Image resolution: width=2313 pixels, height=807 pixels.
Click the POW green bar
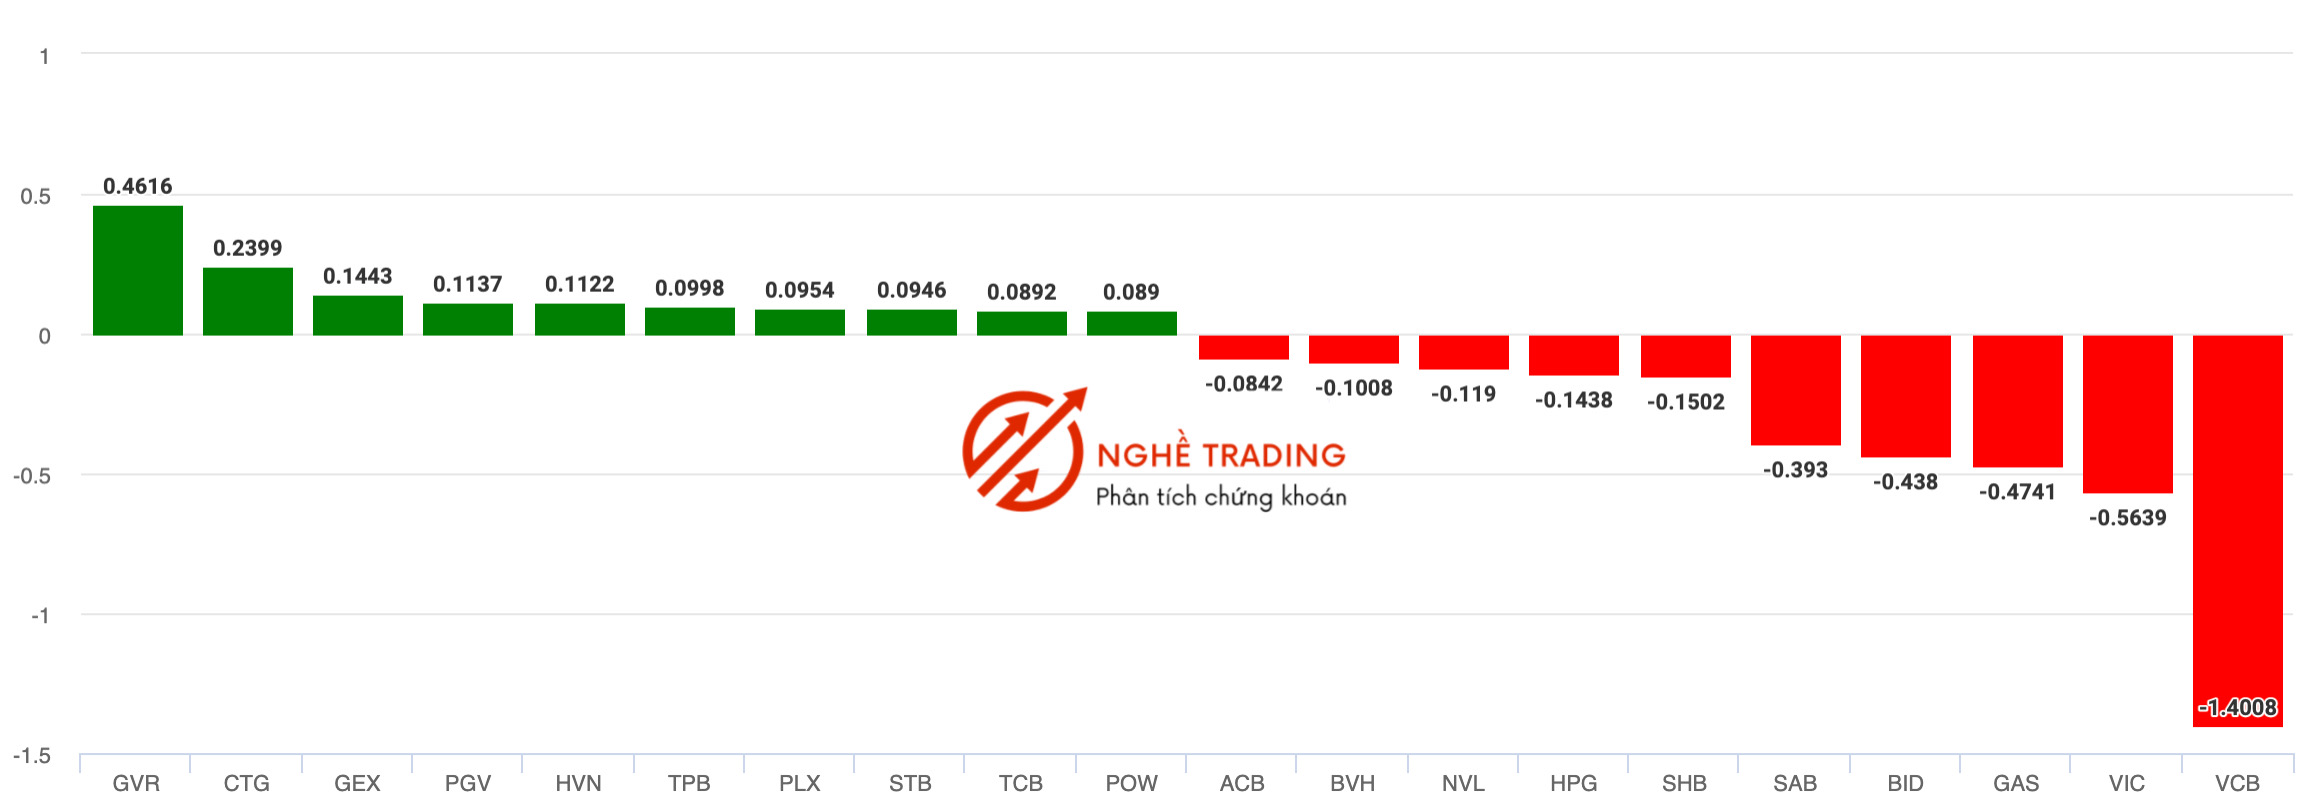click(1132, 324)
